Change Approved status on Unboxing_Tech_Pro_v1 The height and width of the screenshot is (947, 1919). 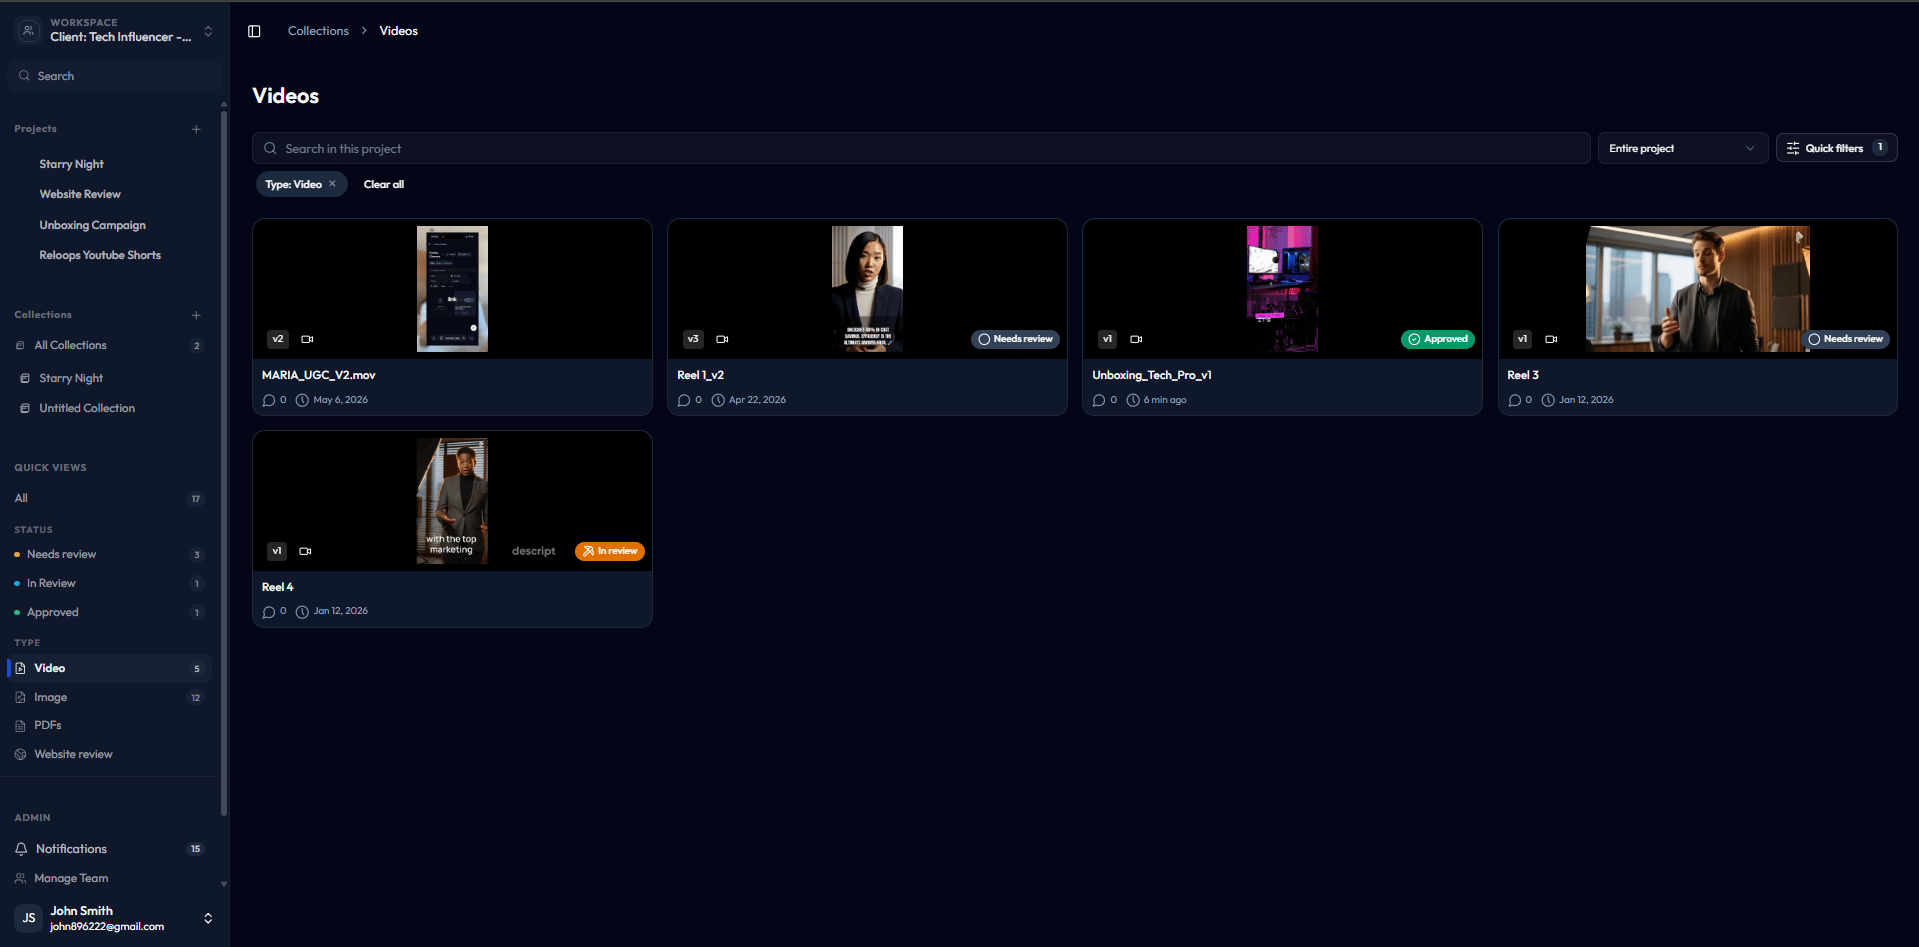[x=1438, y=339]
